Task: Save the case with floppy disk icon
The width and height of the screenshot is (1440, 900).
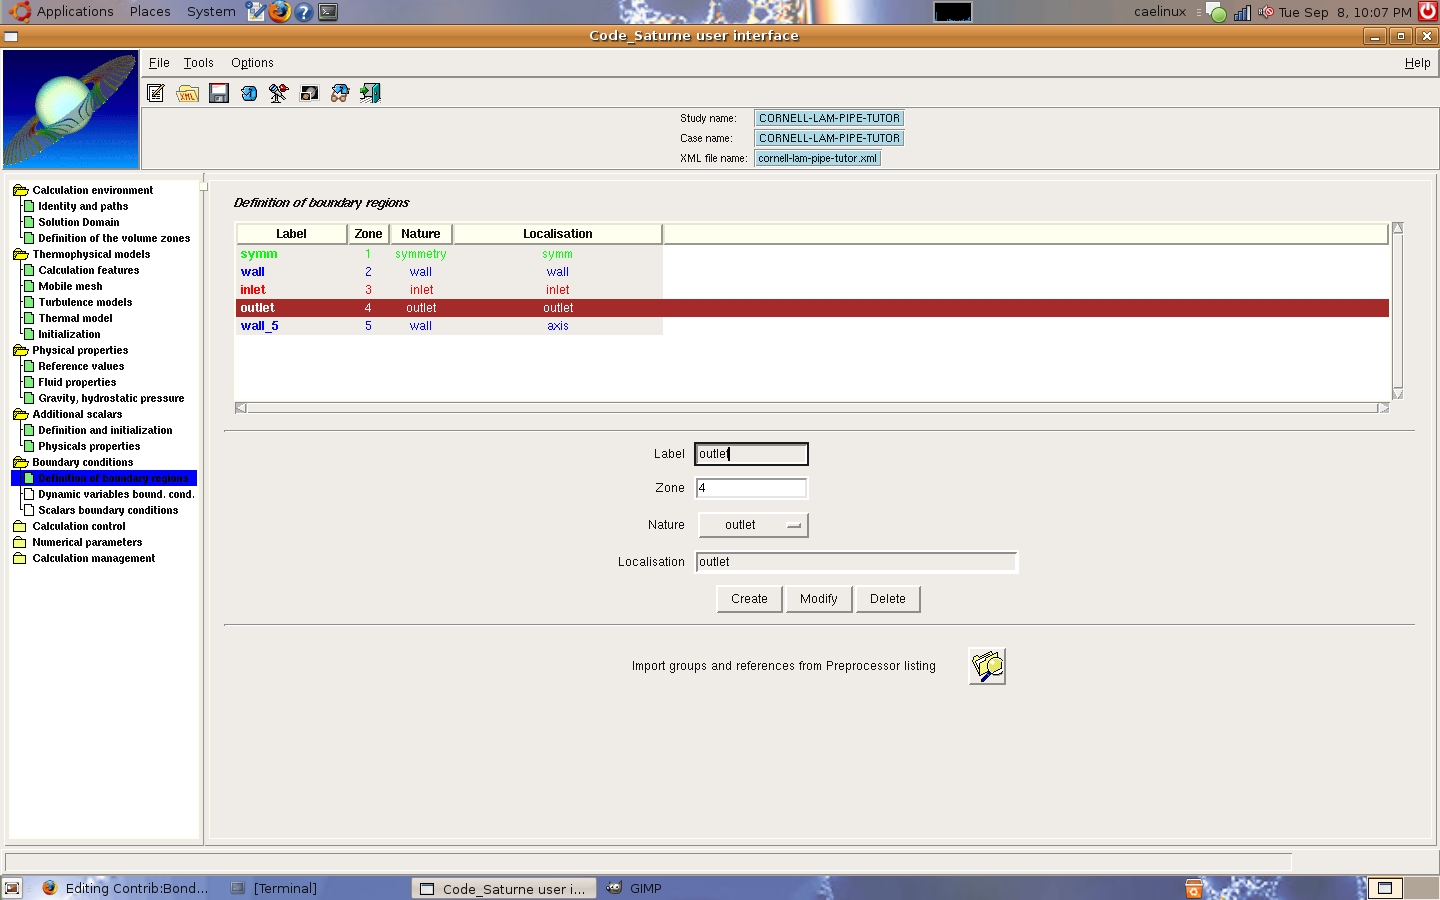Action: tap(219, 93)
